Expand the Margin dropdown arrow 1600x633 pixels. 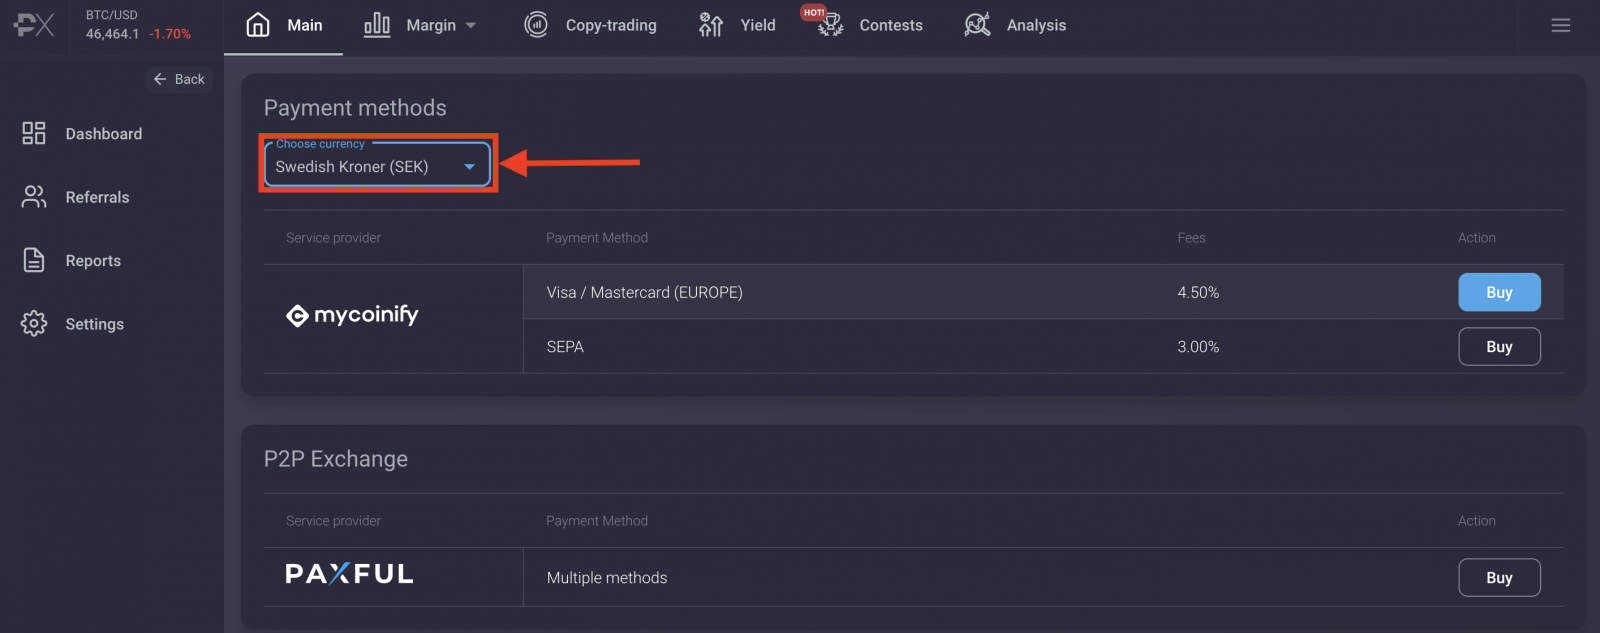click(x=471, y=26)
